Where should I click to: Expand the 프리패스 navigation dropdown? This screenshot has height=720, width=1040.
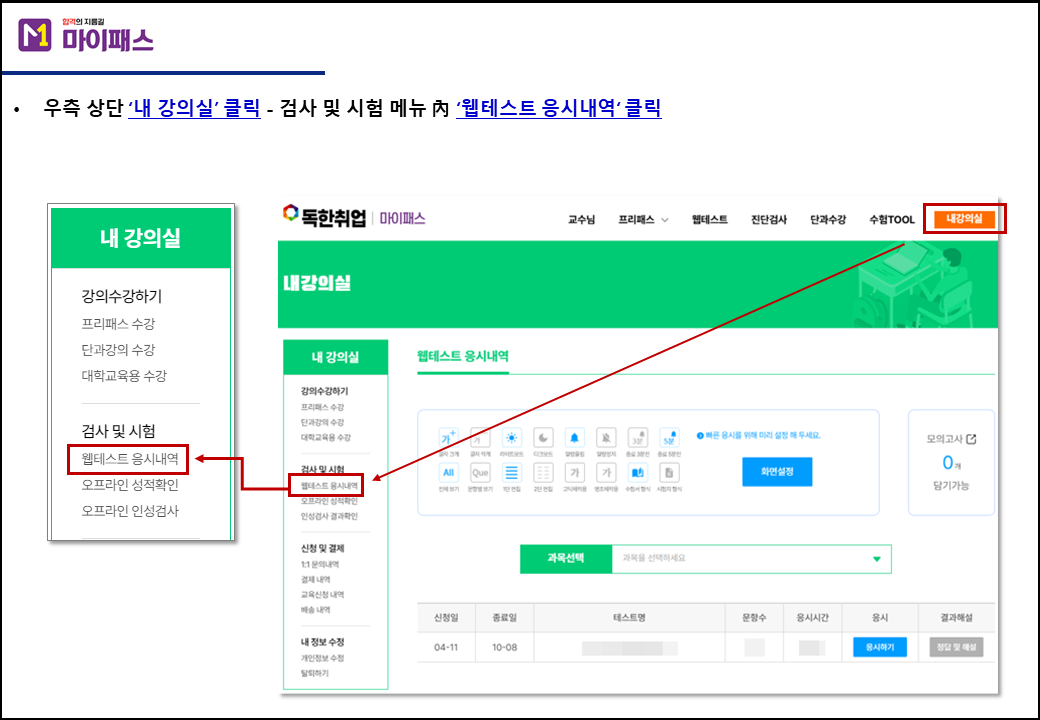pyautogui.click(x=644, y=218)
